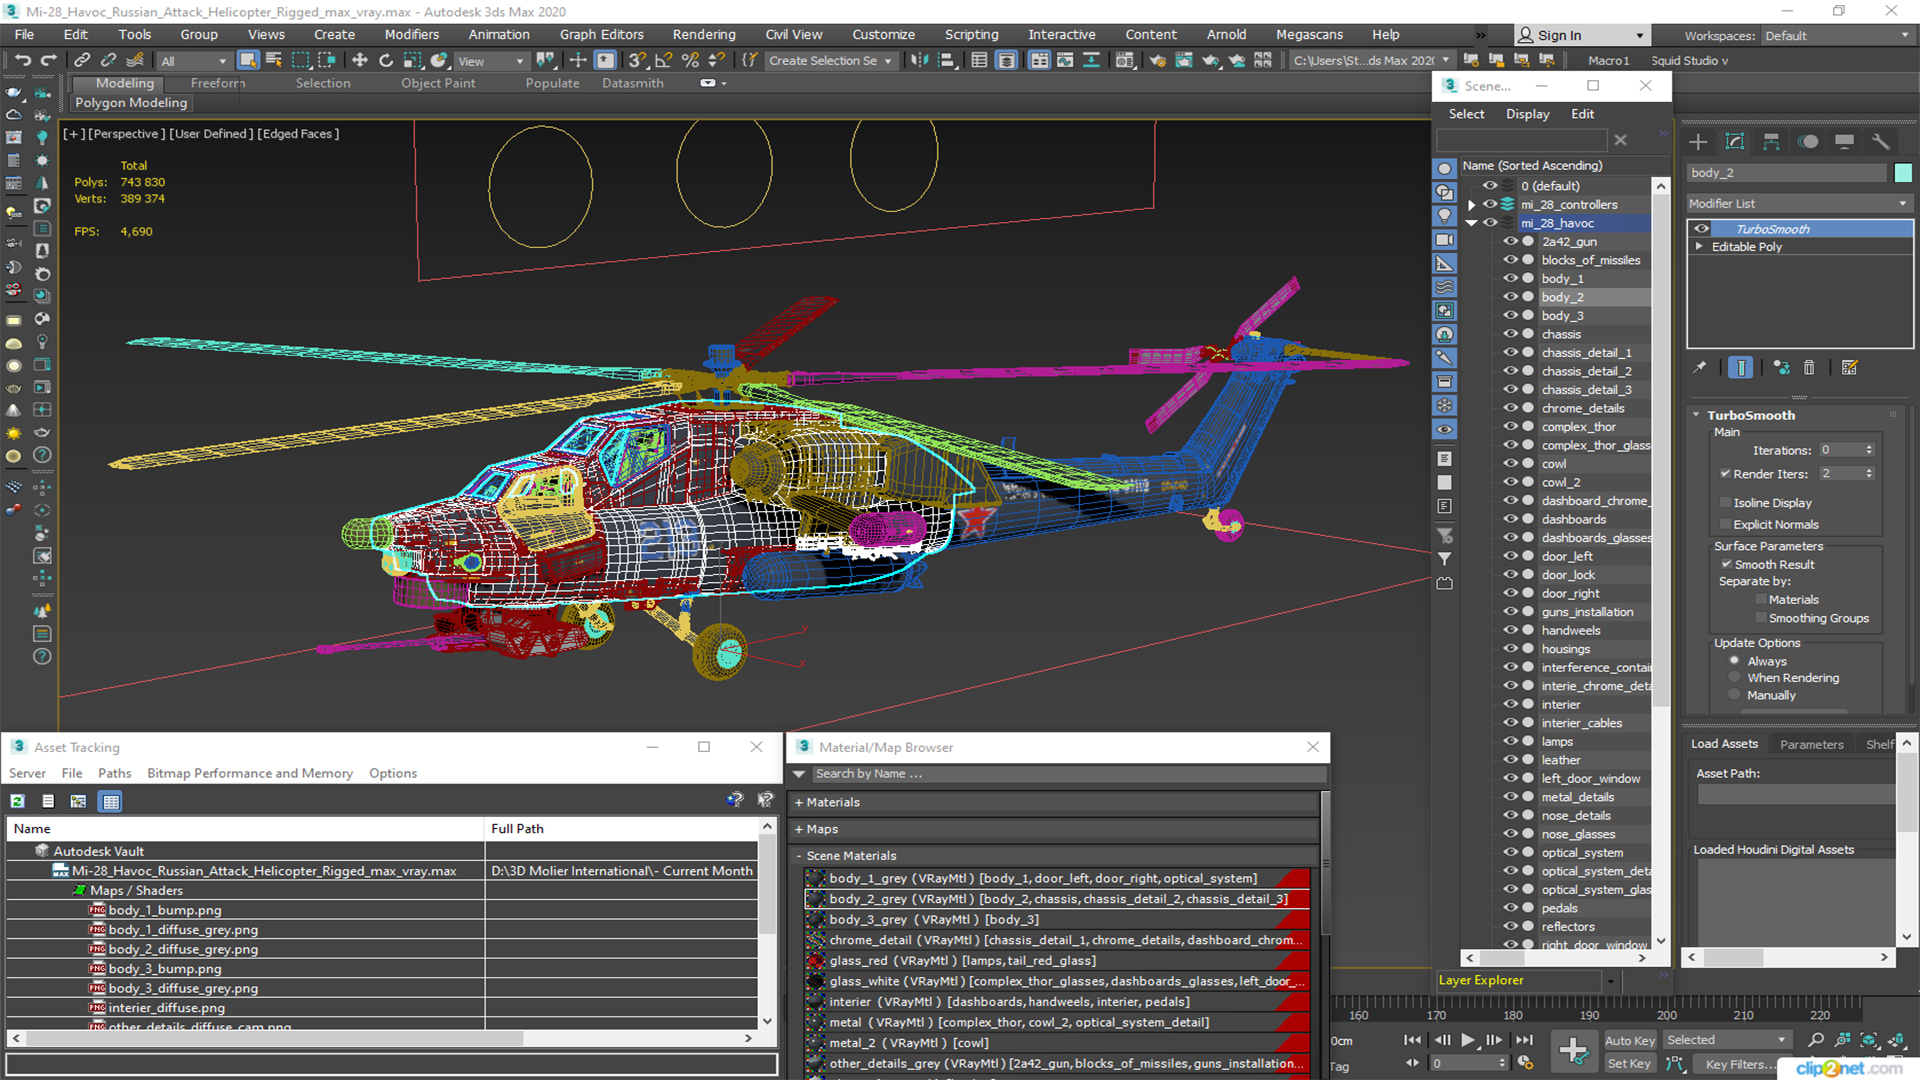Activate the Select Object tool
1920x1080 pixels.
coord(248,61)
